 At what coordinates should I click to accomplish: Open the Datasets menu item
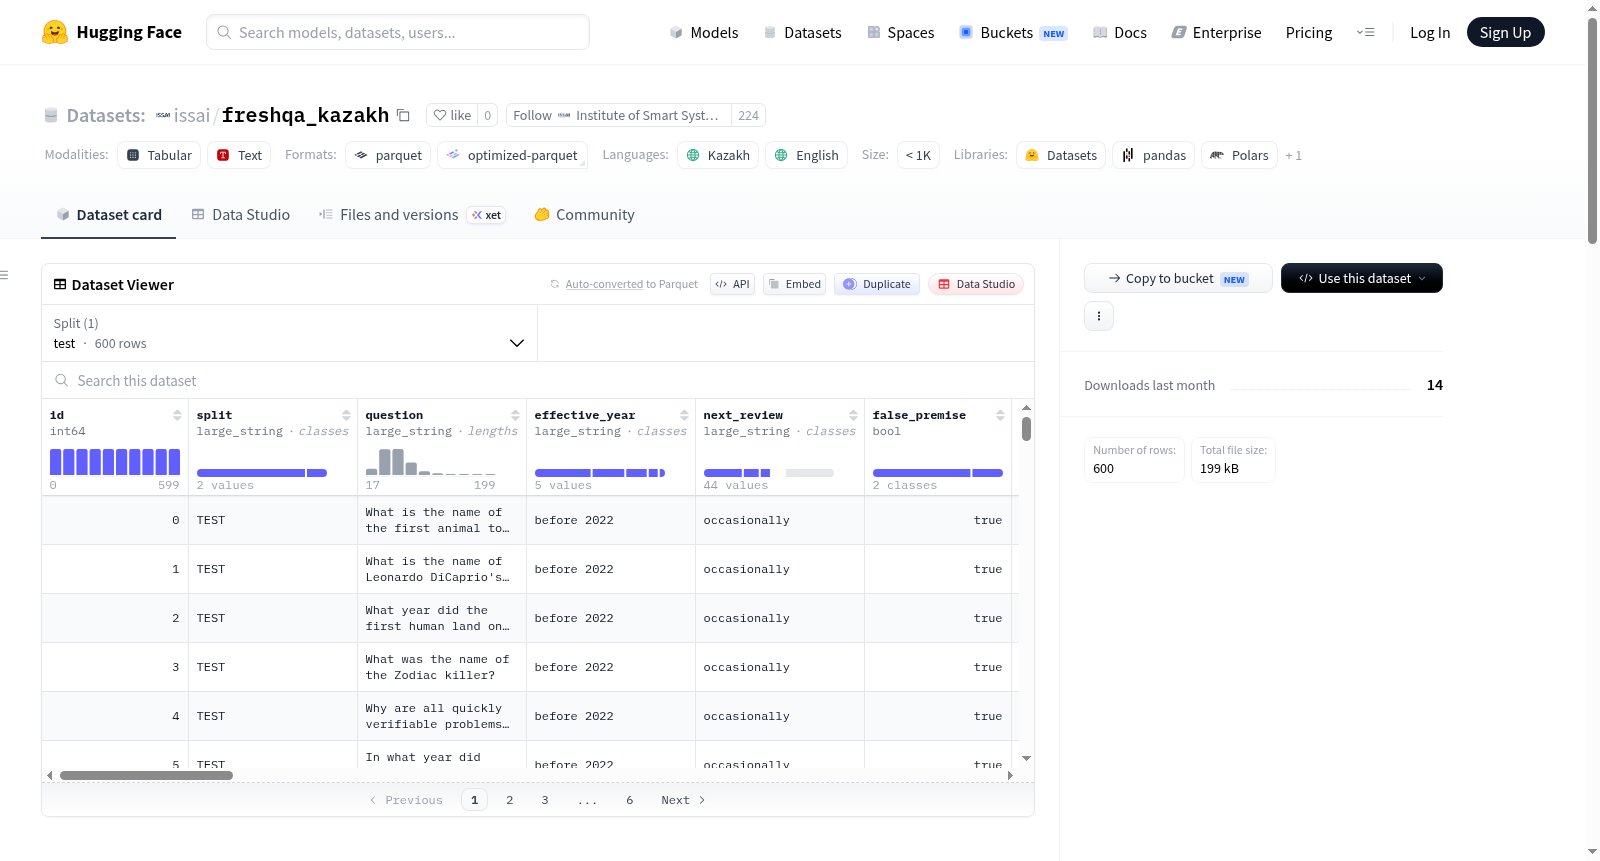pos(802,33)
